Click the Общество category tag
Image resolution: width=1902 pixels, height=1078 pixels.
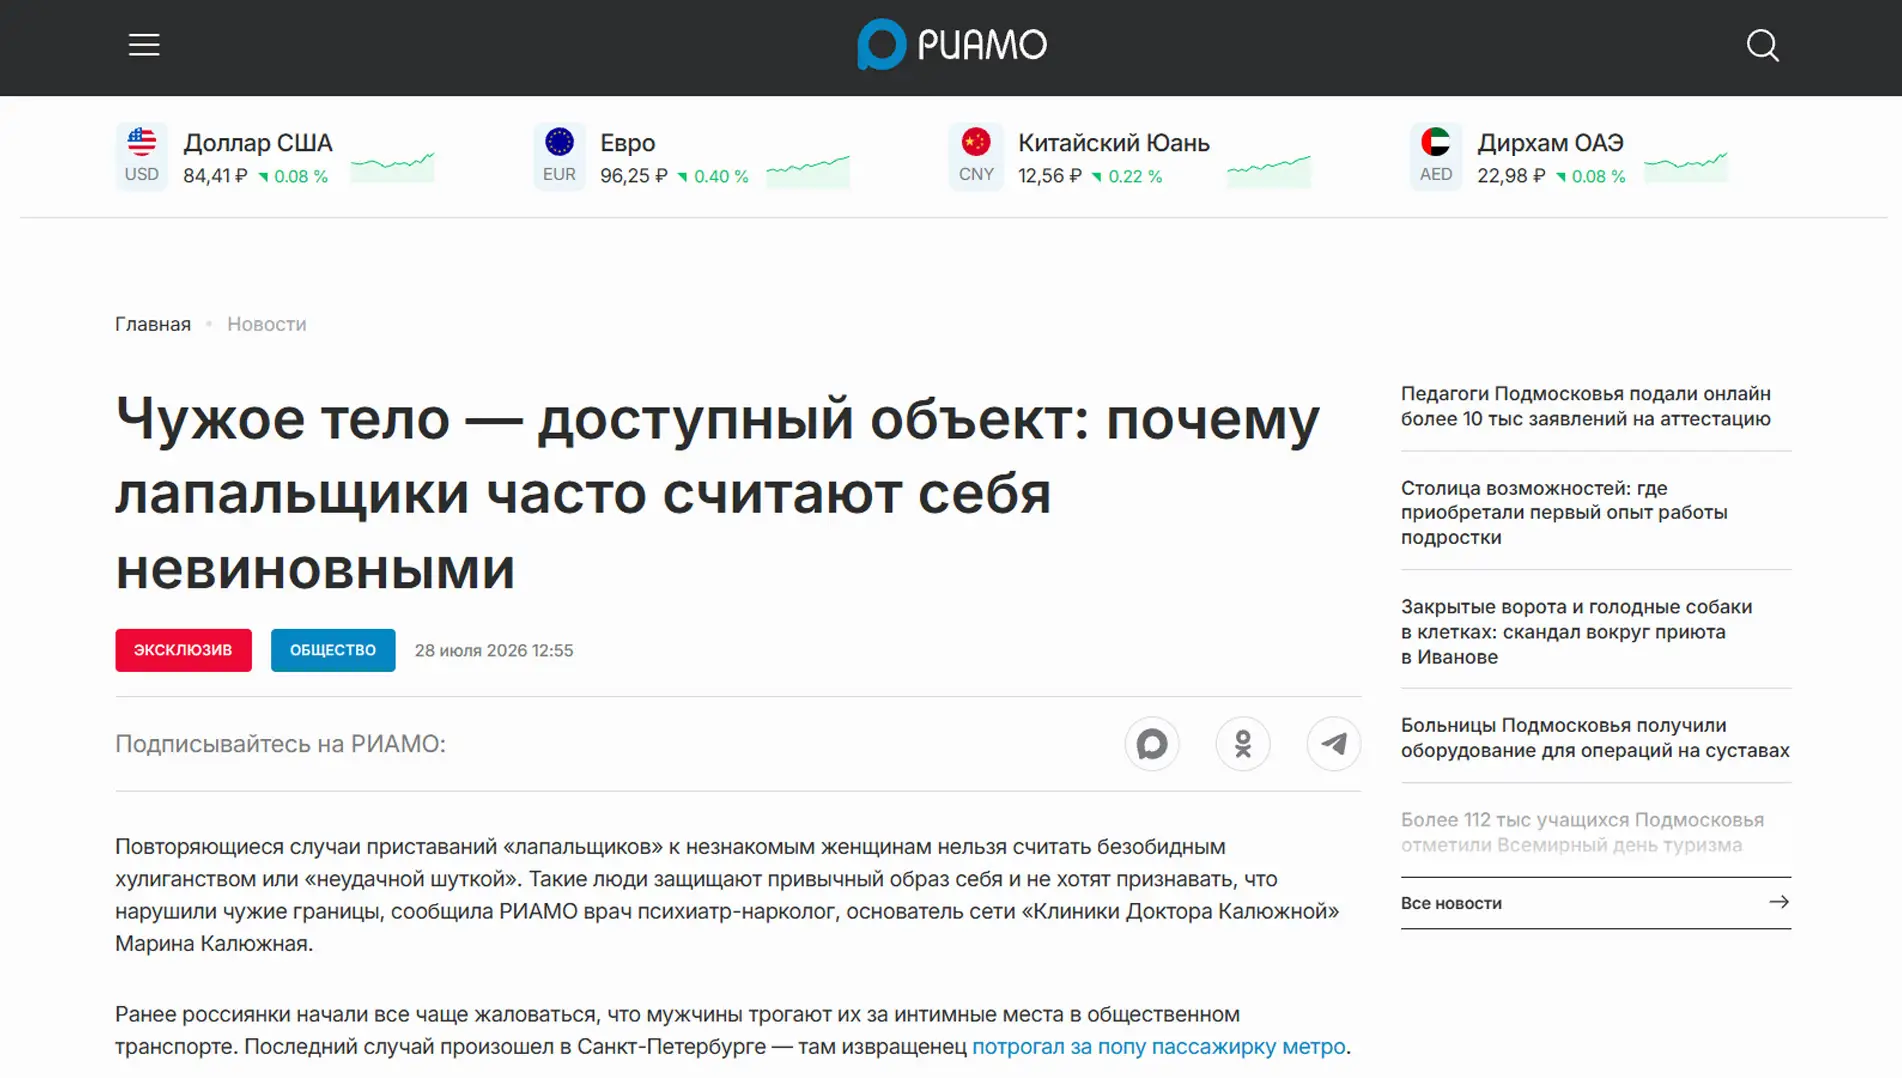point(333,650)
